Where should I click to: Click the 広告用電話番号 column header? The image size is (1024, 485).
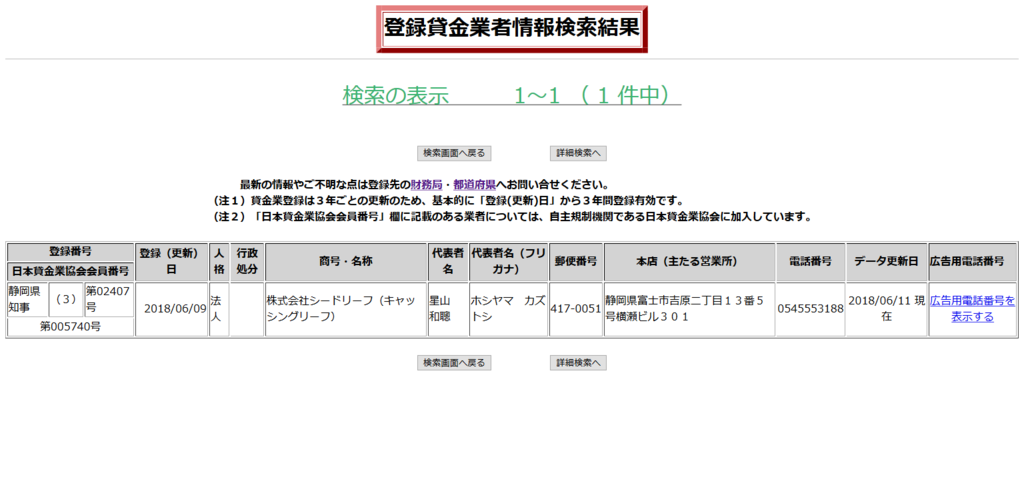972,262
